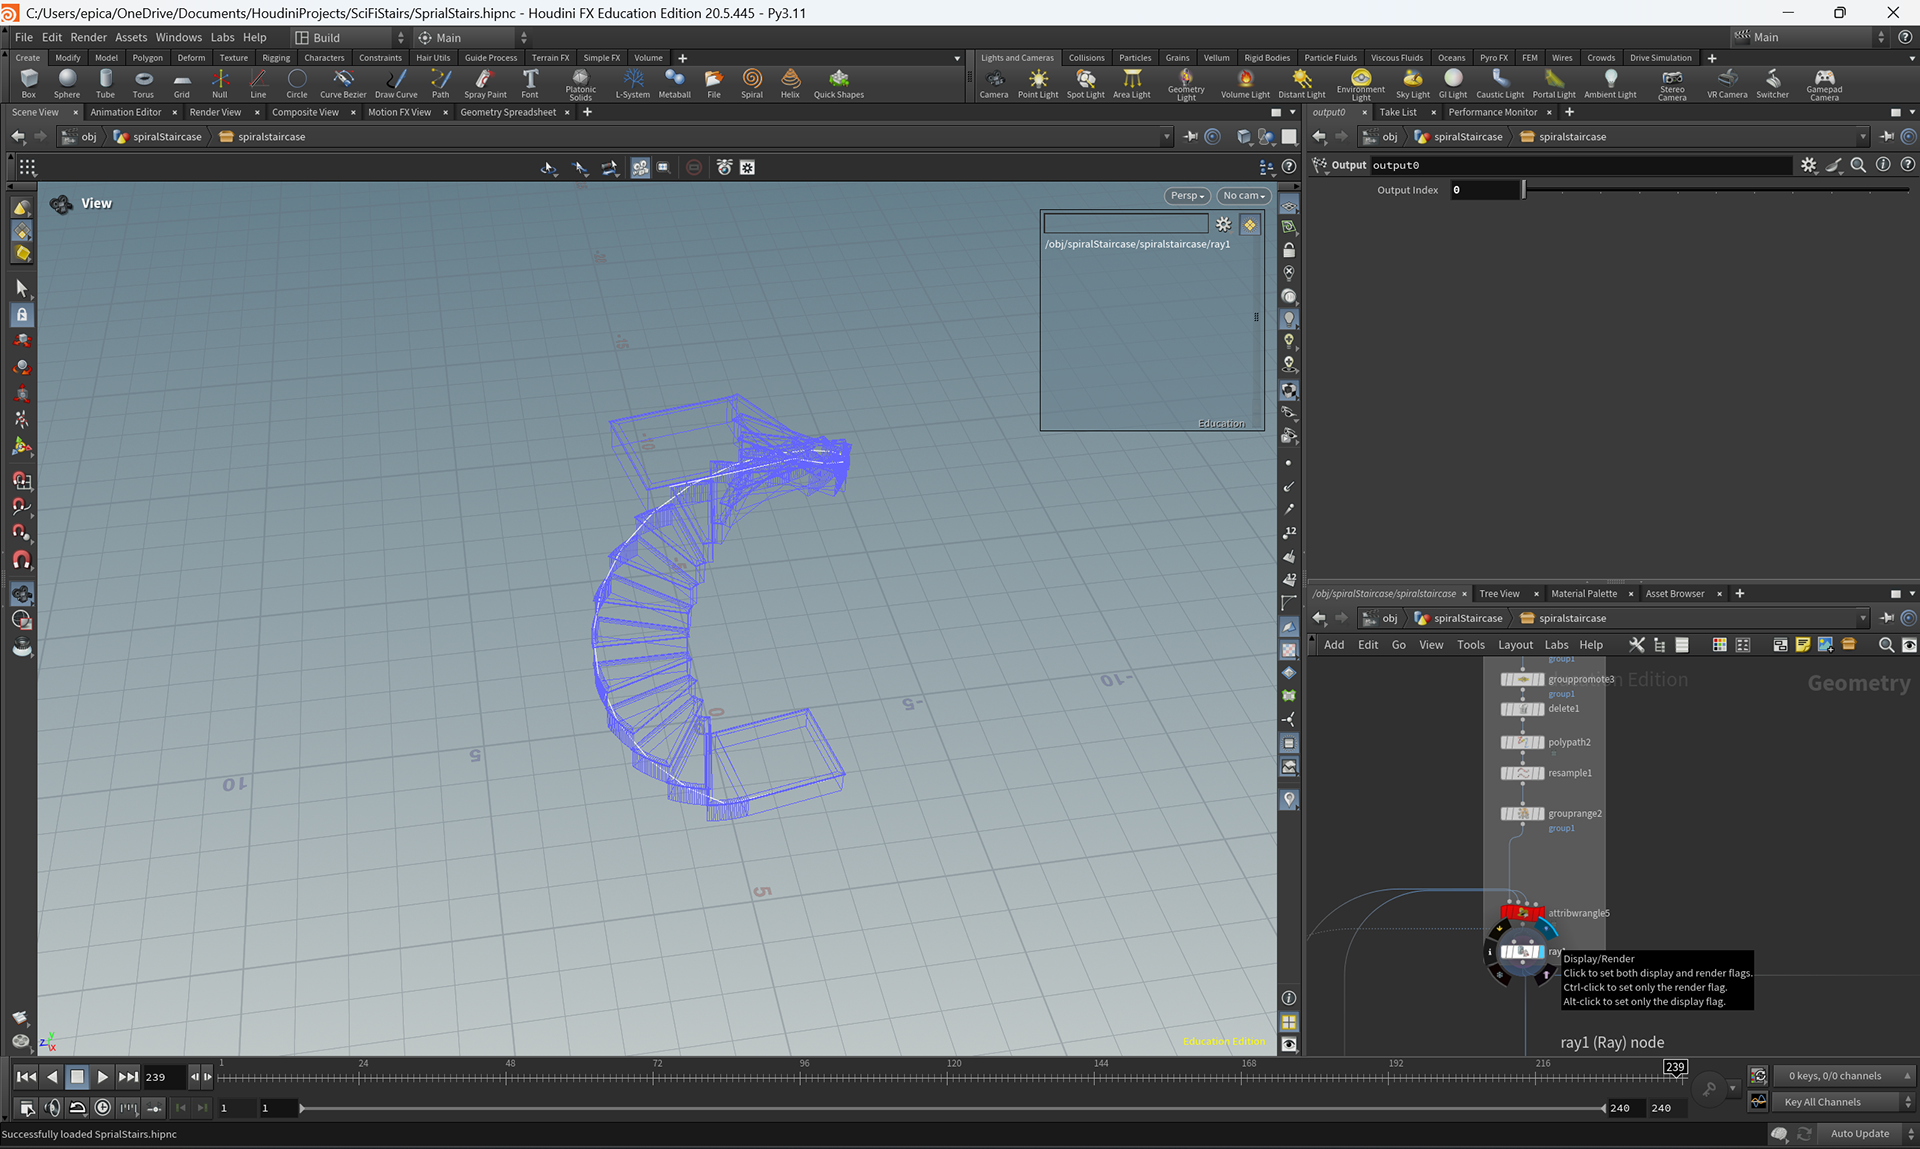Add a Spot Light
This screenshot has height=1149, width=1920.
[x=1085, y=83]
